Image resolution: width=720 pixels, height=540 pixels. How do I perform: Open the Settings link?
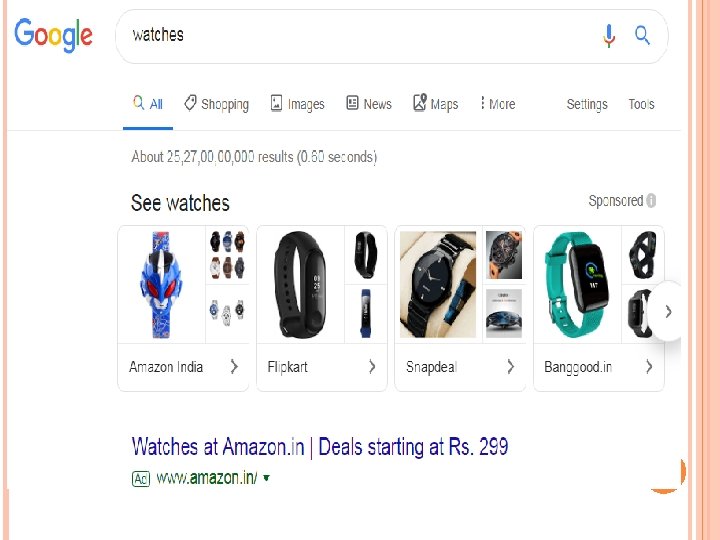(587, 104)
